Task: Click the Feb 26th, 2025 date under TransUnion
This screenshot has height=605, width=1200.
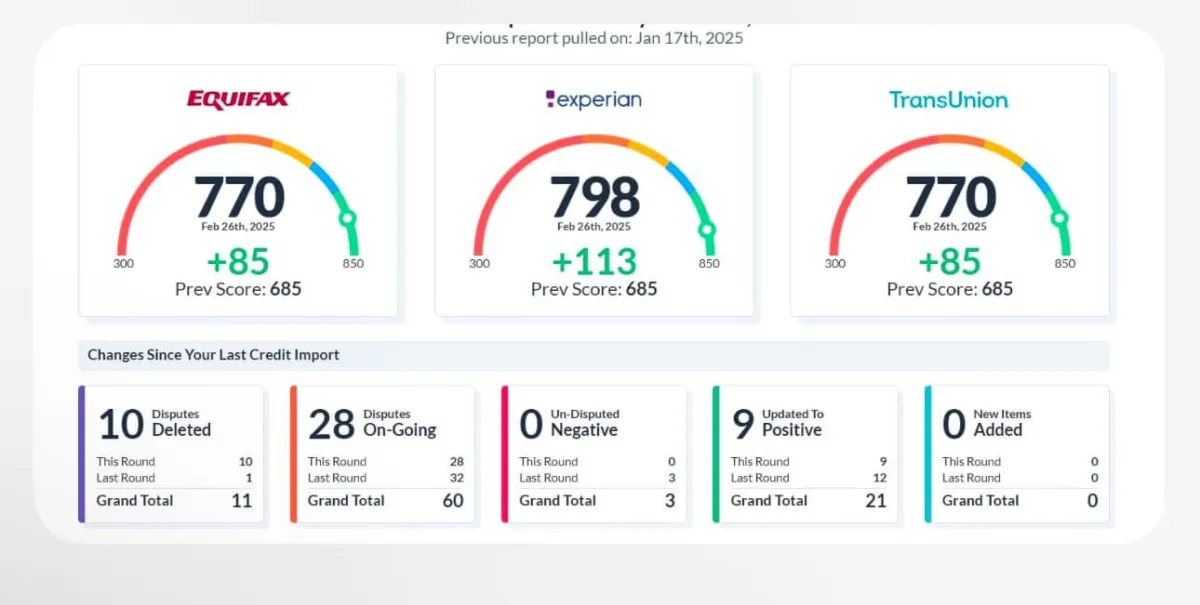Action: pyautogui.click(x=950, y=227)
